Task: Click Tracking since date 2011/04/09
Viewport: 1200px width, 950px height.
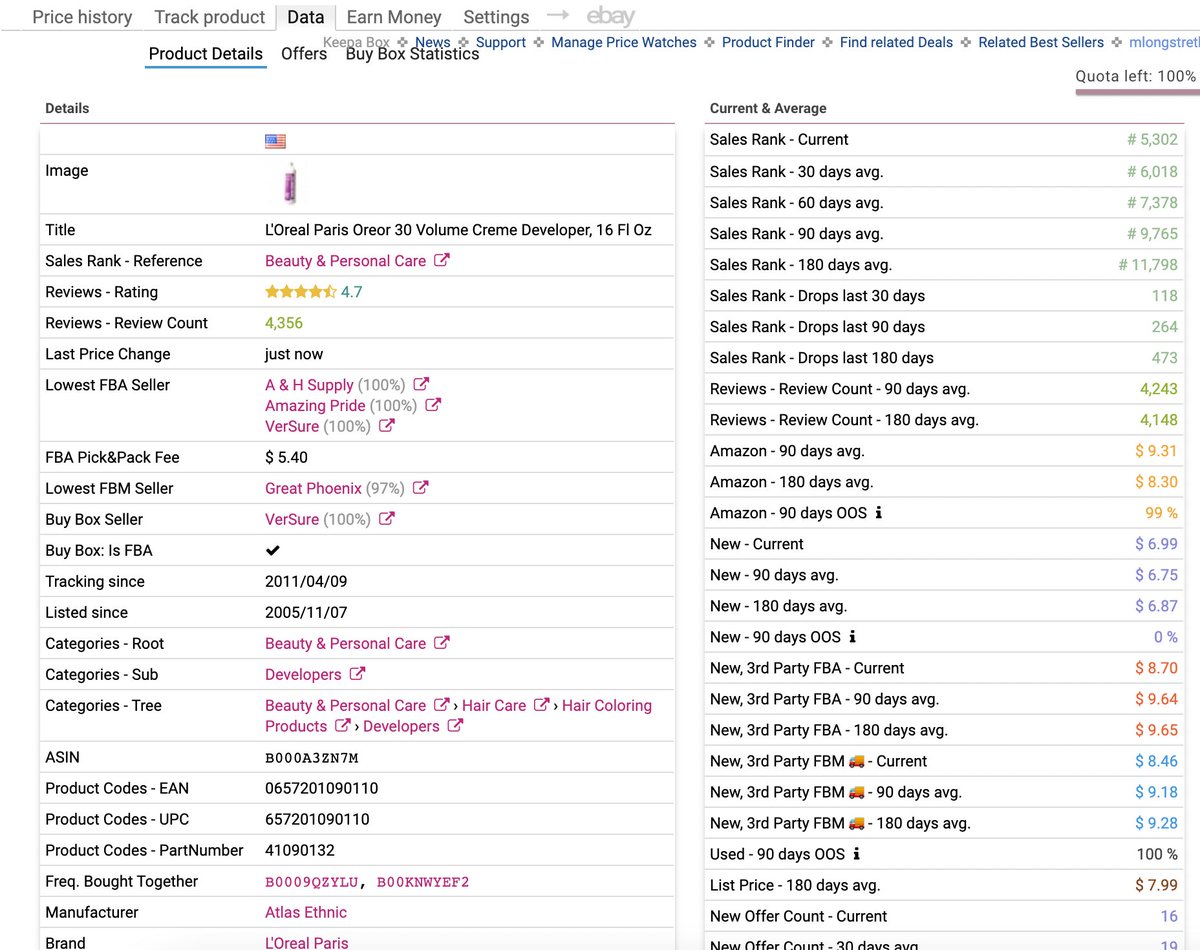Action: (306, 581)
